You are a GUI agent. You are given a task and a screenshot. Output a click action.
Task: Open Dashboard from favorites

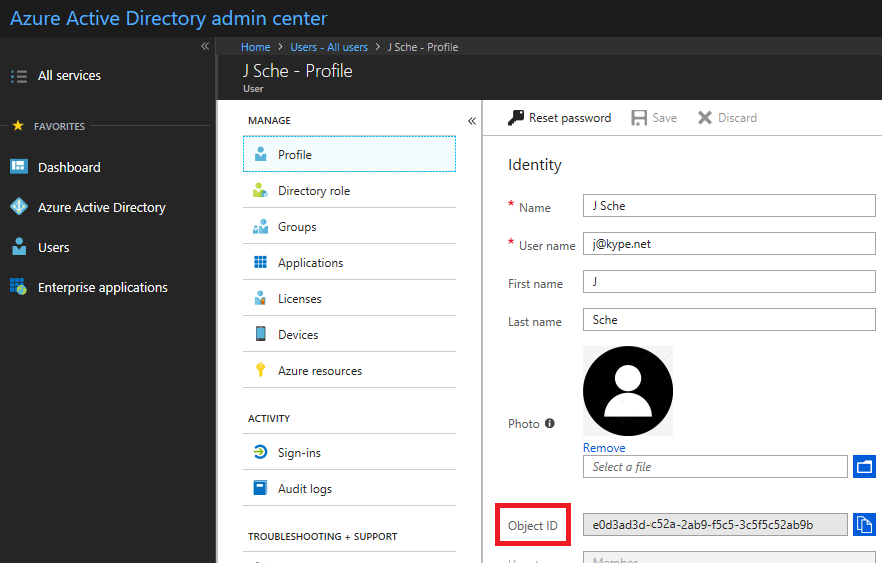click(x=69, y=167)
